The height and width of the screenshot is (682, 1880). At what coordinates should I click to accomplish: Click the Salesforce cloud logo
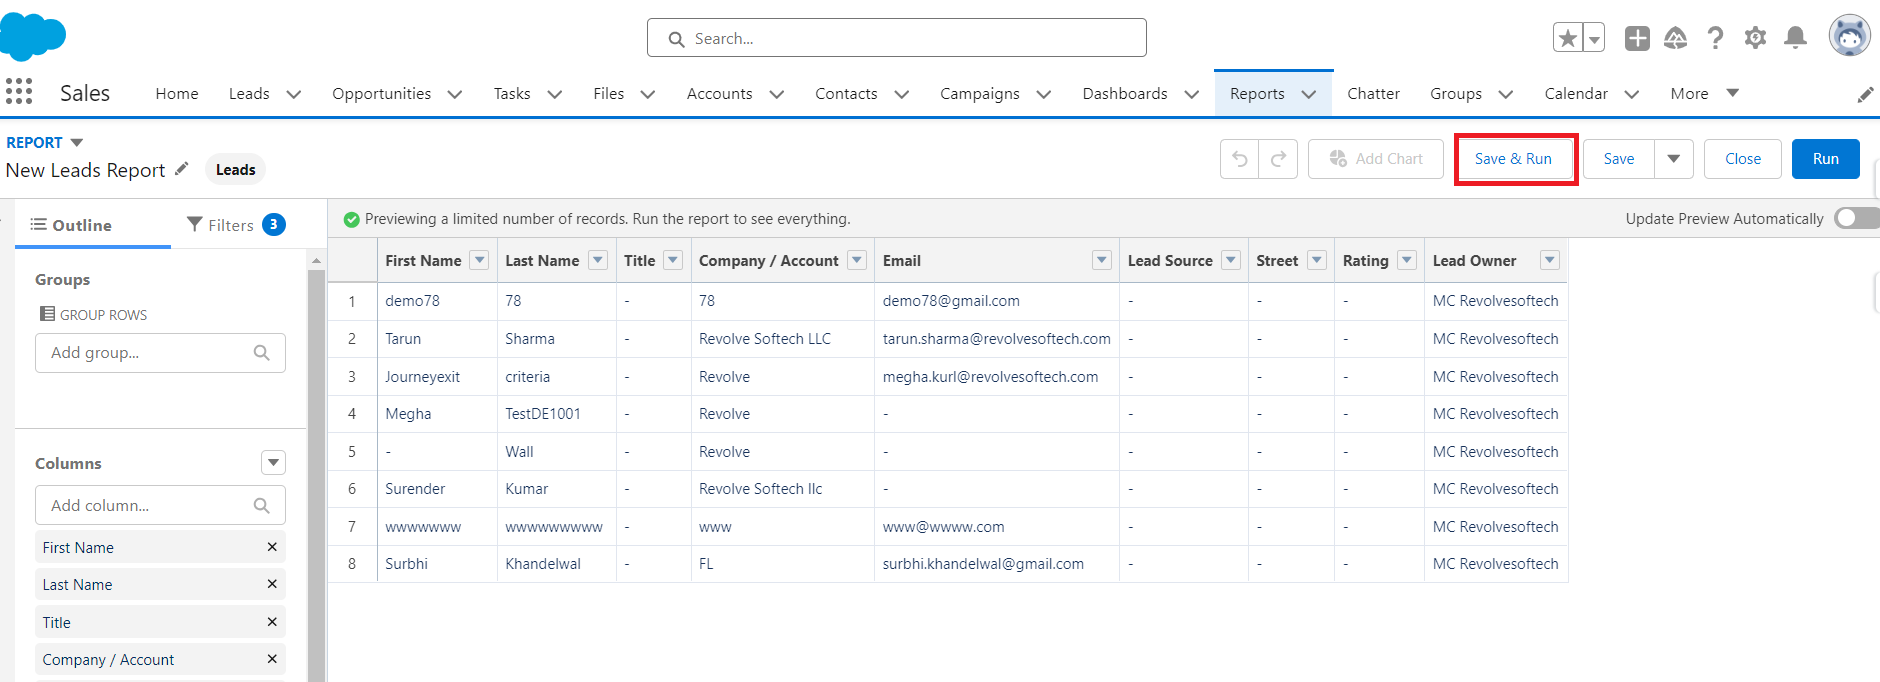coord(33,37)
